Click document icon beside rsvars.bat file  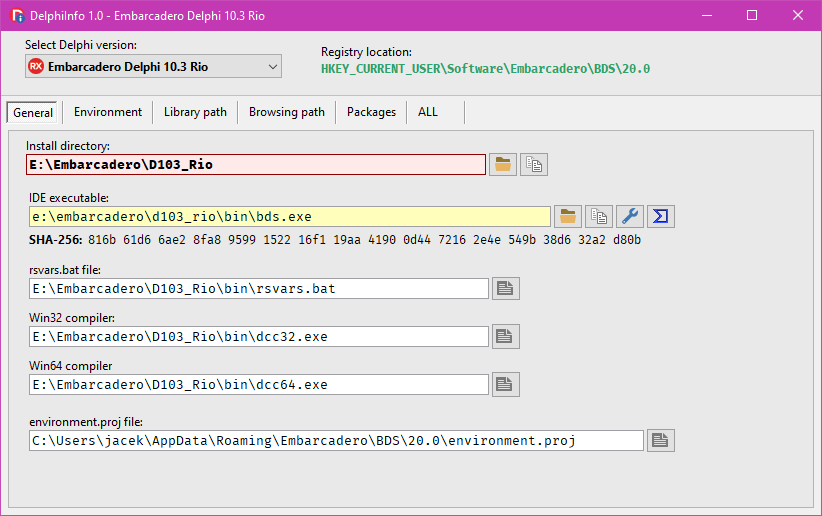[x=506, y=289]
